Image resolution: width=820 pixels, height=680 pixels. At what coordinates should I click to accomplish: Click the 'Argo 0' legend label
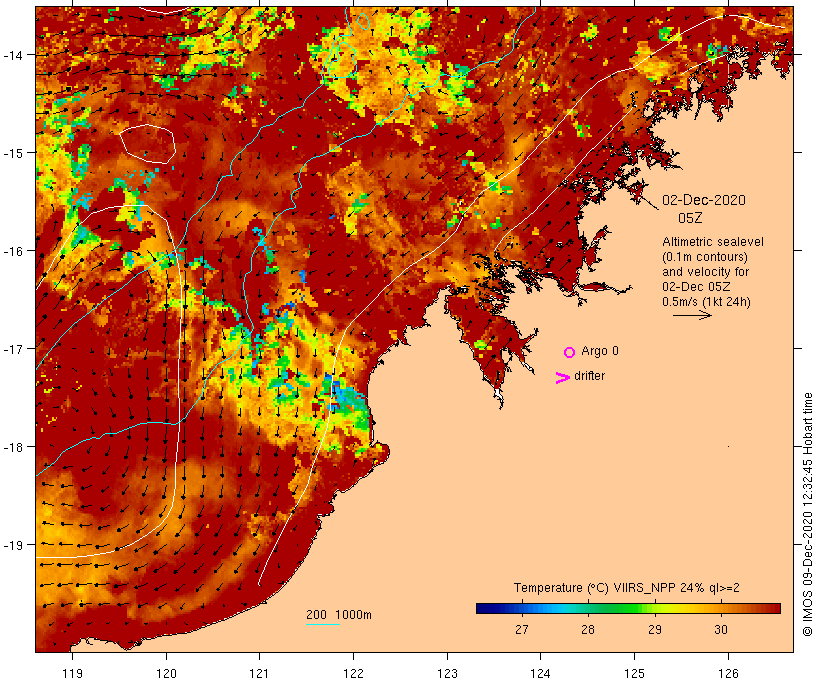pos(600,351)
